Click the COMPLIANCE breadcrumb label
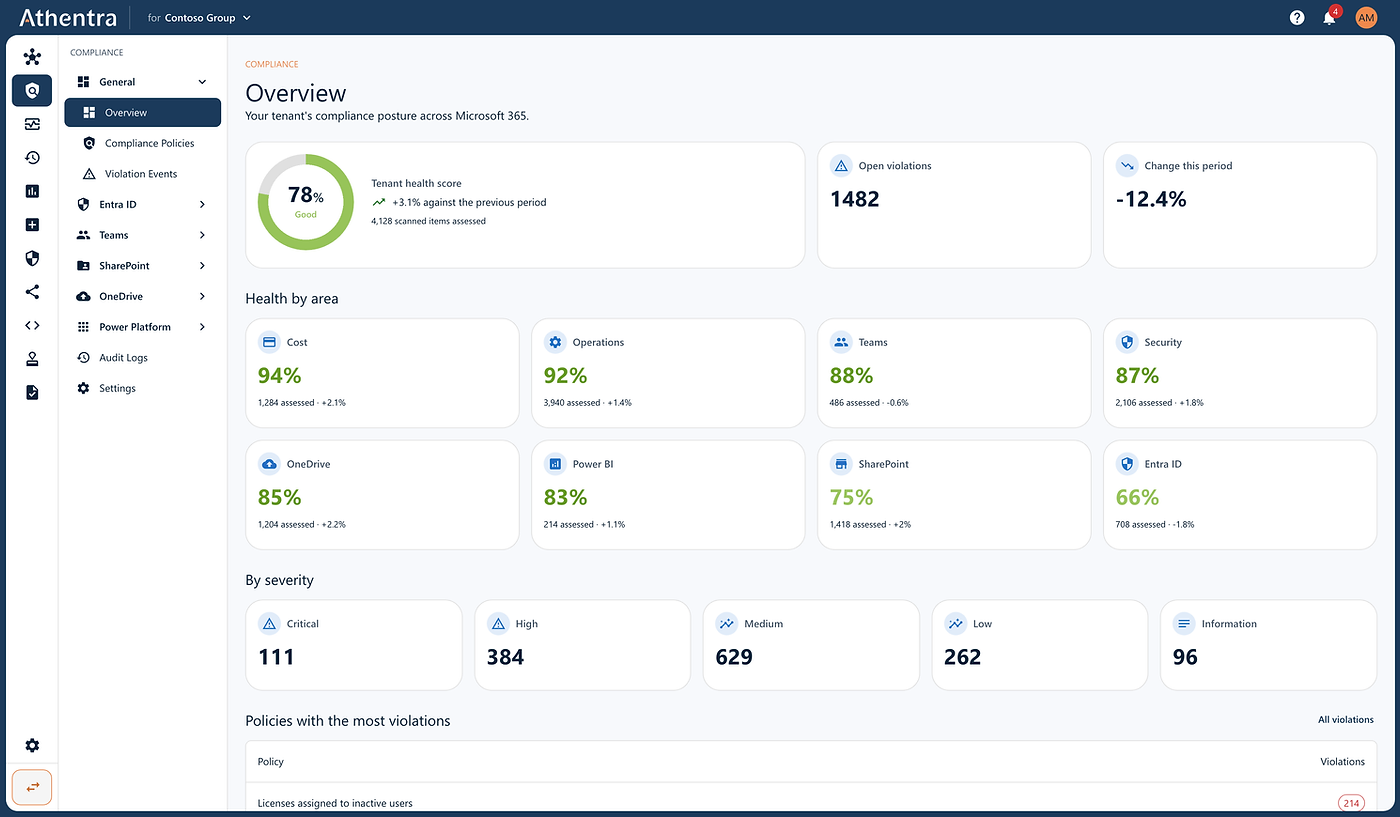This screenshot has width=1400, height=817. coord(272,64)
